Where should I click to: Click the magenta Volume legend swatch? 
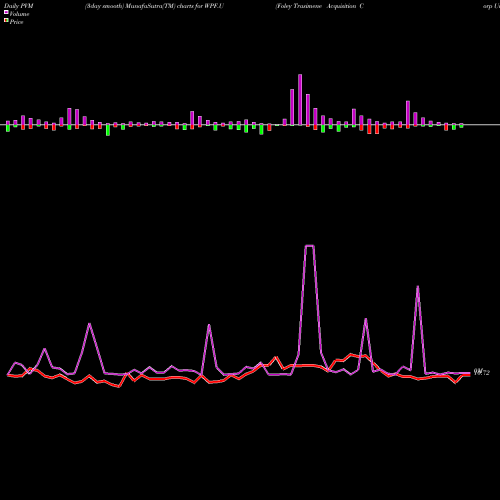6,12
